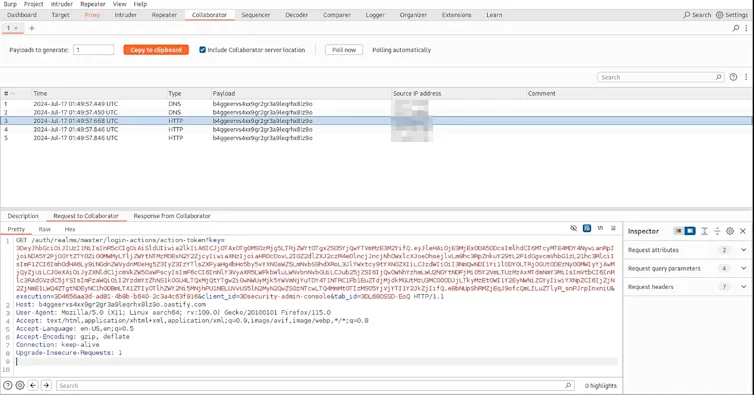Select HTTP interaction row 5
Image resolution: width=754 pixels, height=395 pixels.
tap(377, 138)
